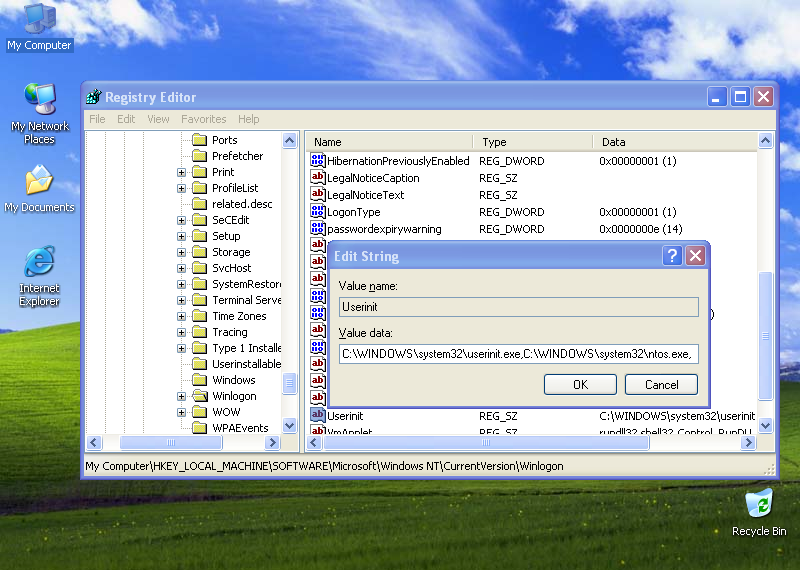Expand the SvcHost registry key
800x570 pixels.
182,268
